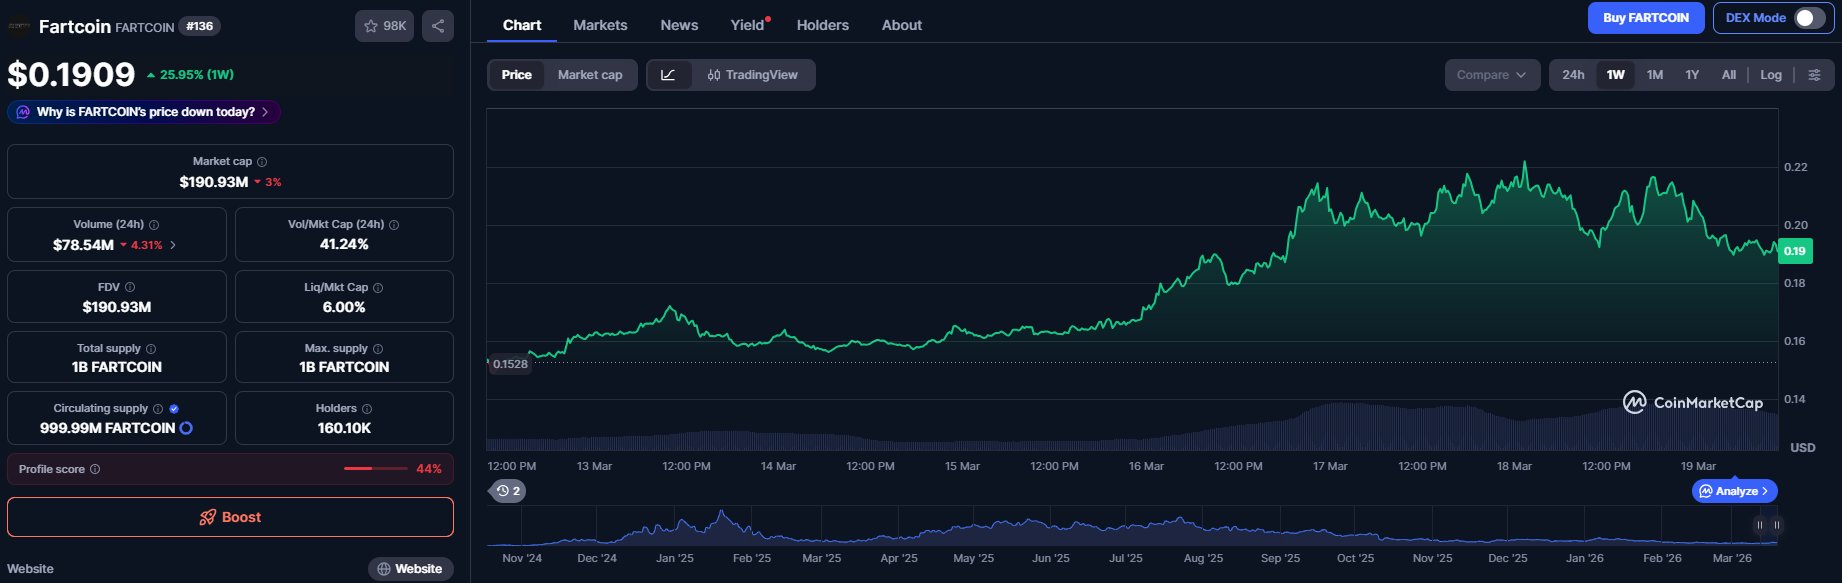Screen dimensions: 1842x583
Task: Open the chart settings sliders icon
Action: tap(1814, 75)
